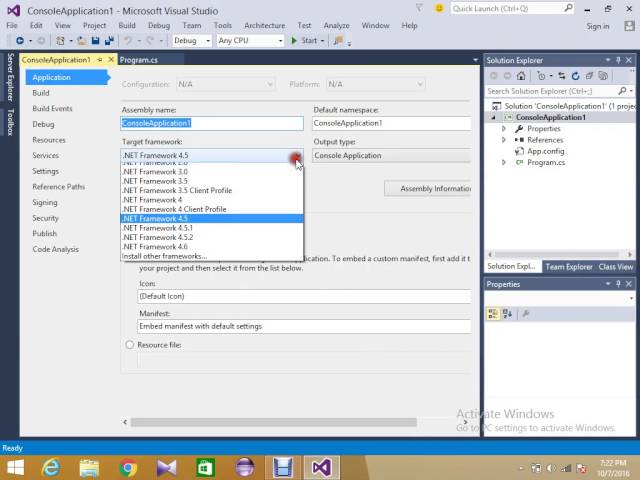Open the Start button dropdown arrow
This screenshot has height=480, width=640.
[322, 41]
